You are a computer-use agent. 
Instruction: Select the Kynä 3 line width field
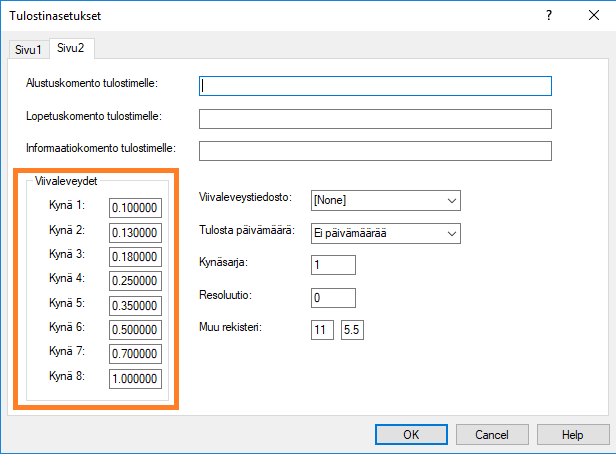click(135, 257)
